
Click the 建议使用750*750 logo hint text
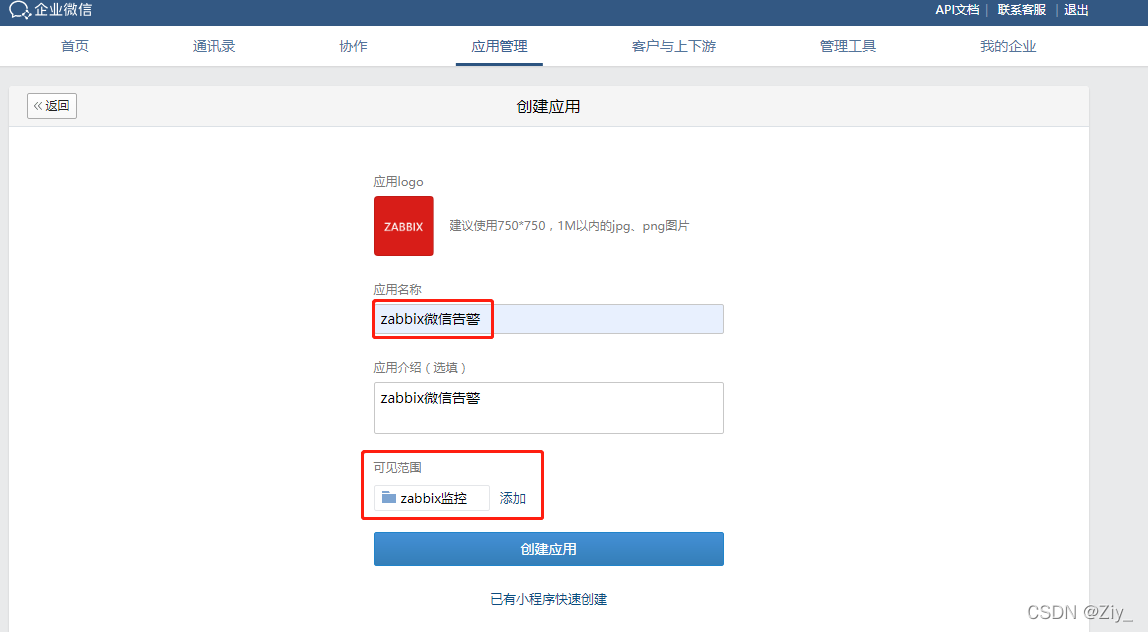[569, 226]
